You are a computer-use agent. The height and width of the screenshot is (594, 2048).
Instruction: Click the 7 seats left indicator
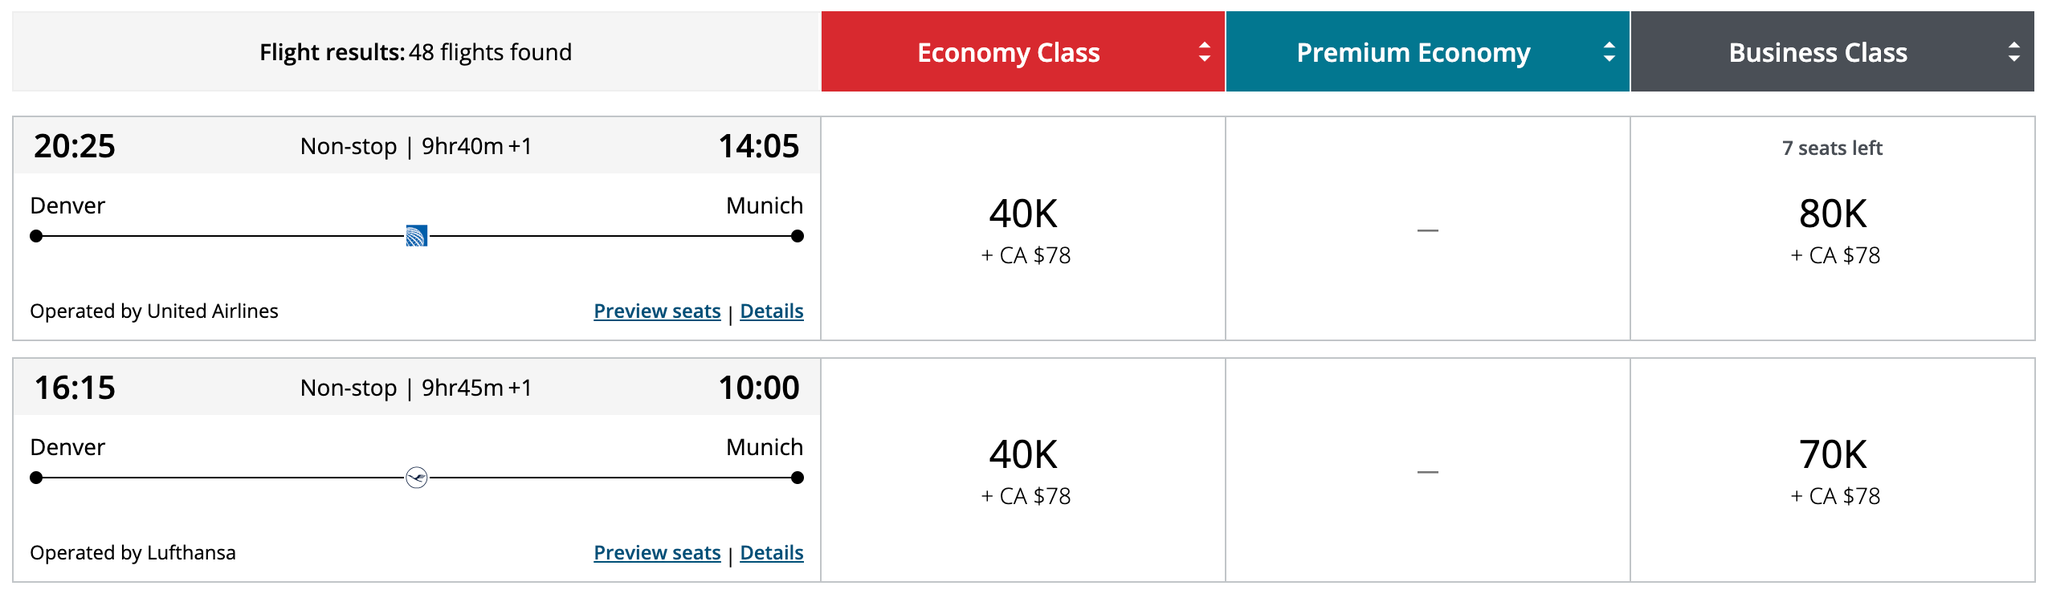pos(1832,147)
